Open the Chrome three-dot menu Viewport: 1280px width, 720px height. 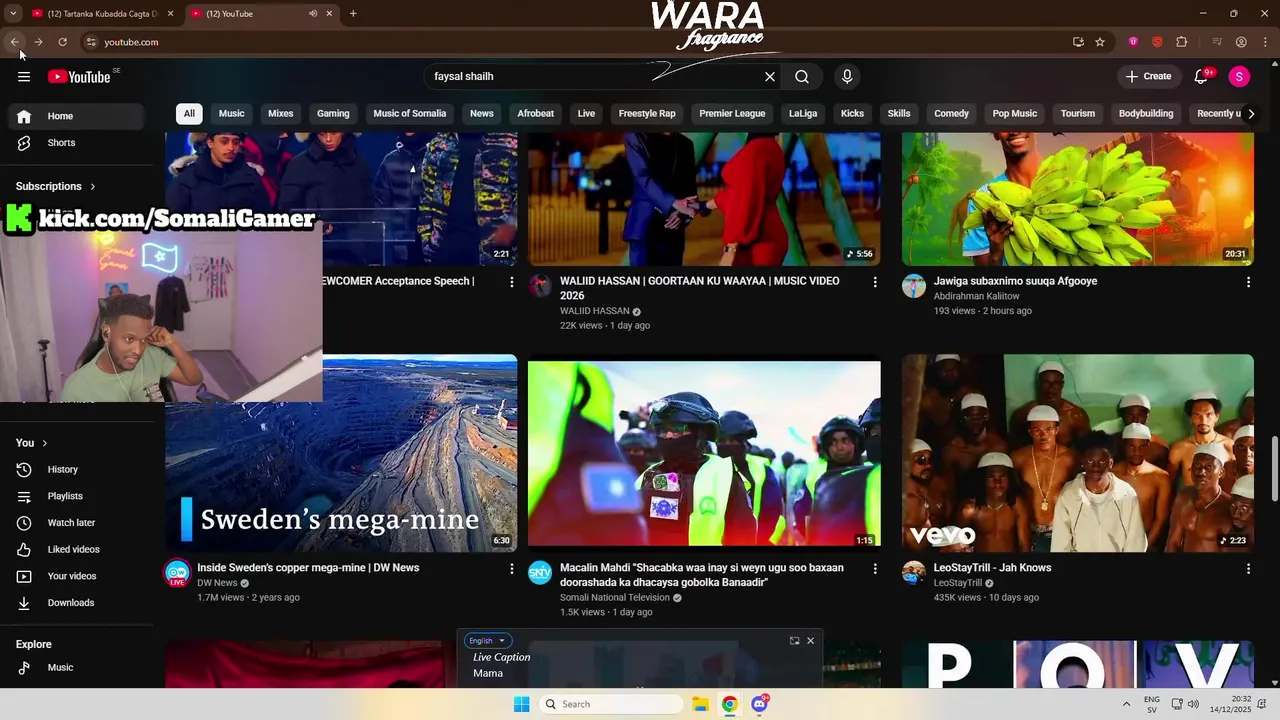point(1264,42)
